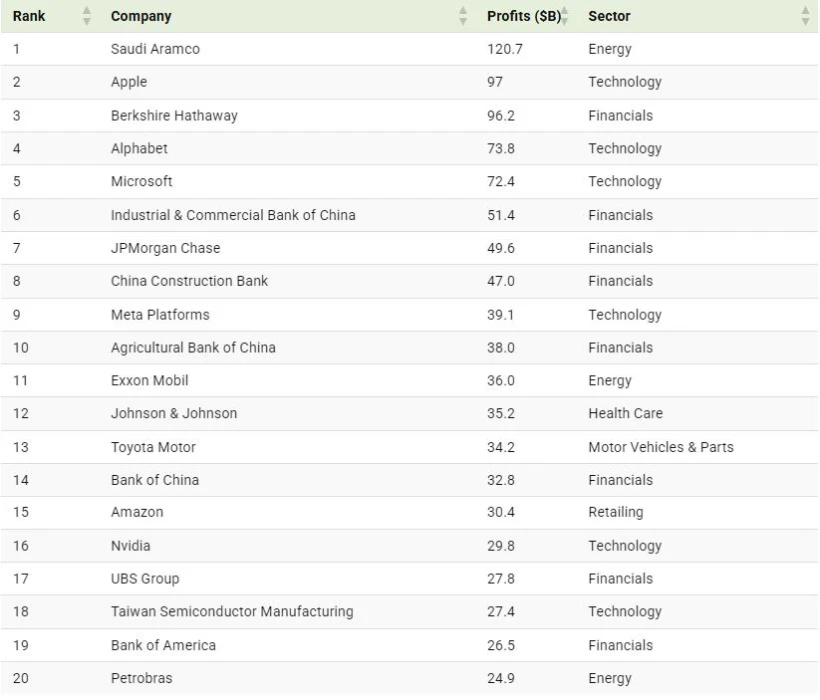This screenshot has height=700, width=820.
Task: Click Johnson & Johnson entry
Action: pos(174,413)
